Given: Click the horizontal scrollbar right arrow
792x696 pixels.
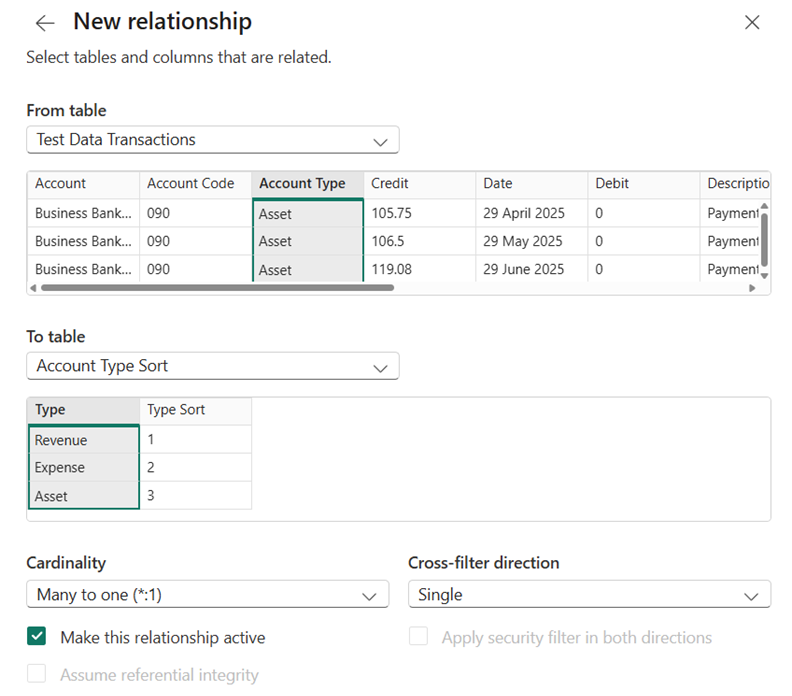Looking at the screenshot, I should click(753, 288).
